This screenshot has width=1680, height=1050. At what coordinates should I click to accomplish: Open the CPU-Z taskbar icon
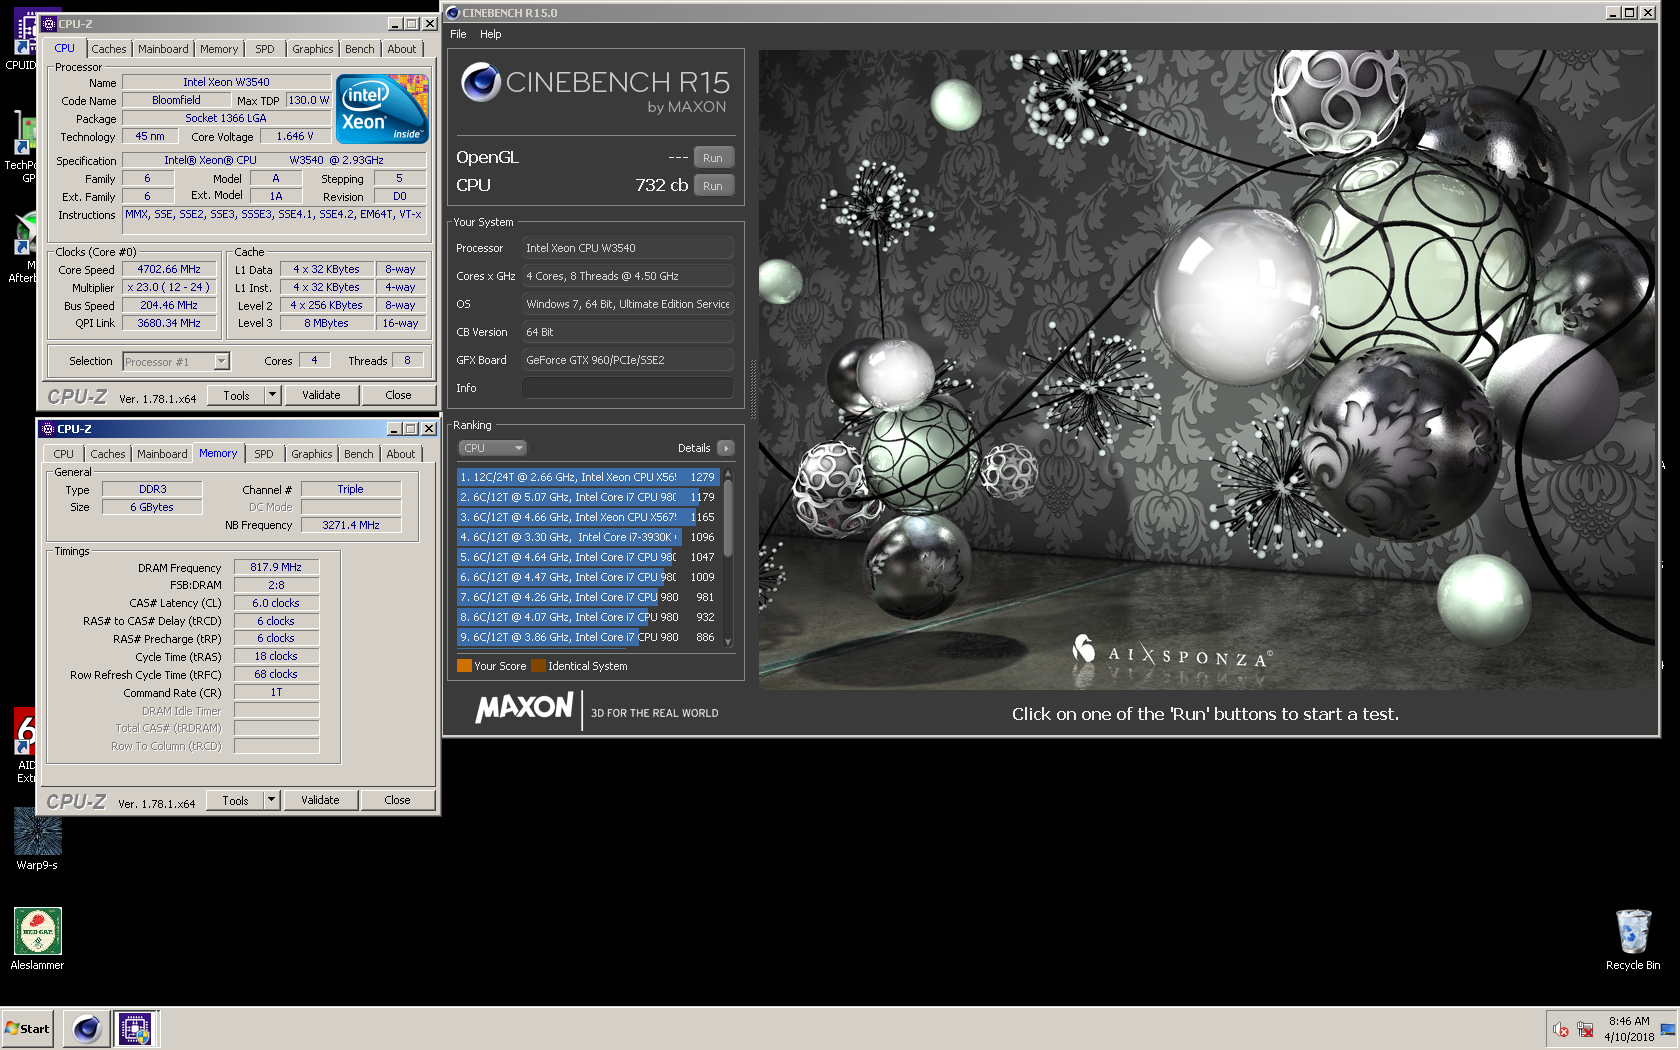pyautogui.click(x=134, y=1028)
